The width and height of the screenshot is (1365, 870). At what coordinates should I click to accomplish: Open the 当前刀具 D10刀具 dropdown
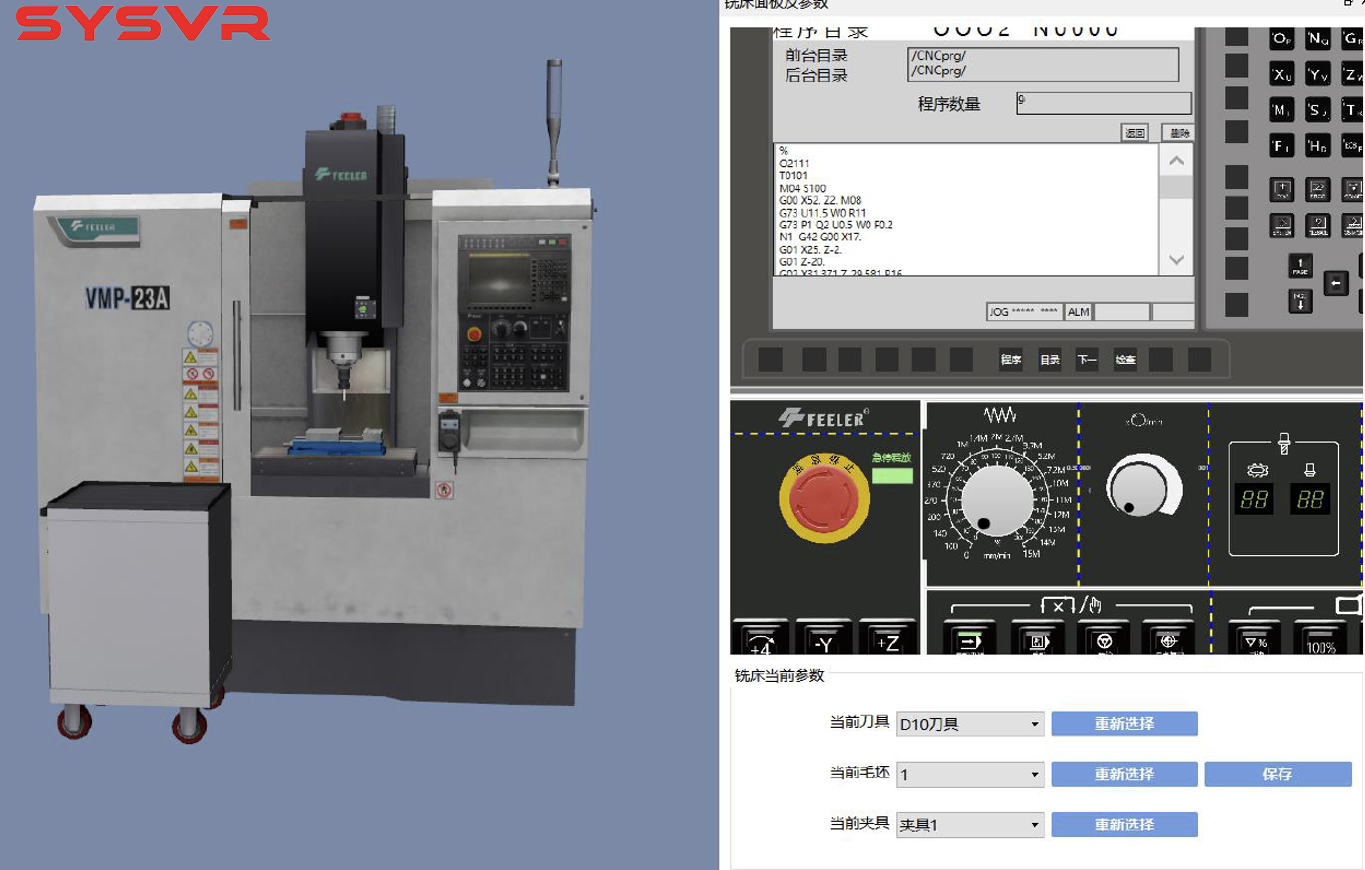pyautogui.click(x=970, y=724)
